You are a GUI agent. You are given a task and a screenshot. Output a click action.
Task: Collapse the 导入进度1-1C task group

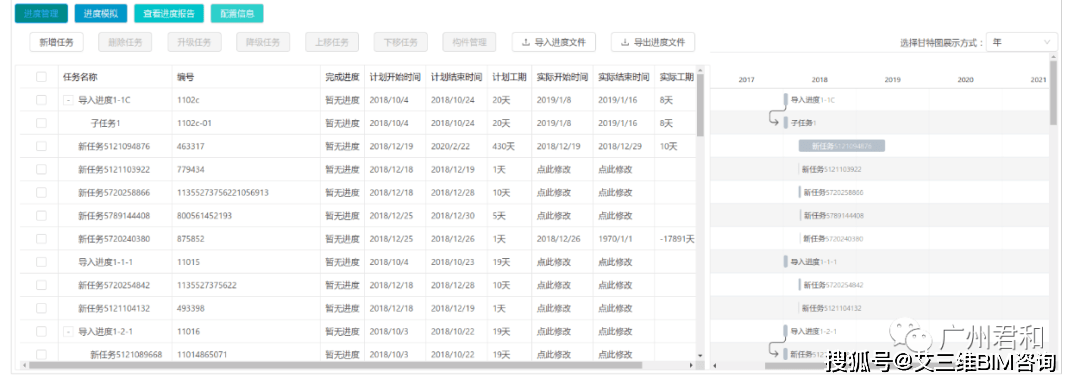[68, 100]
